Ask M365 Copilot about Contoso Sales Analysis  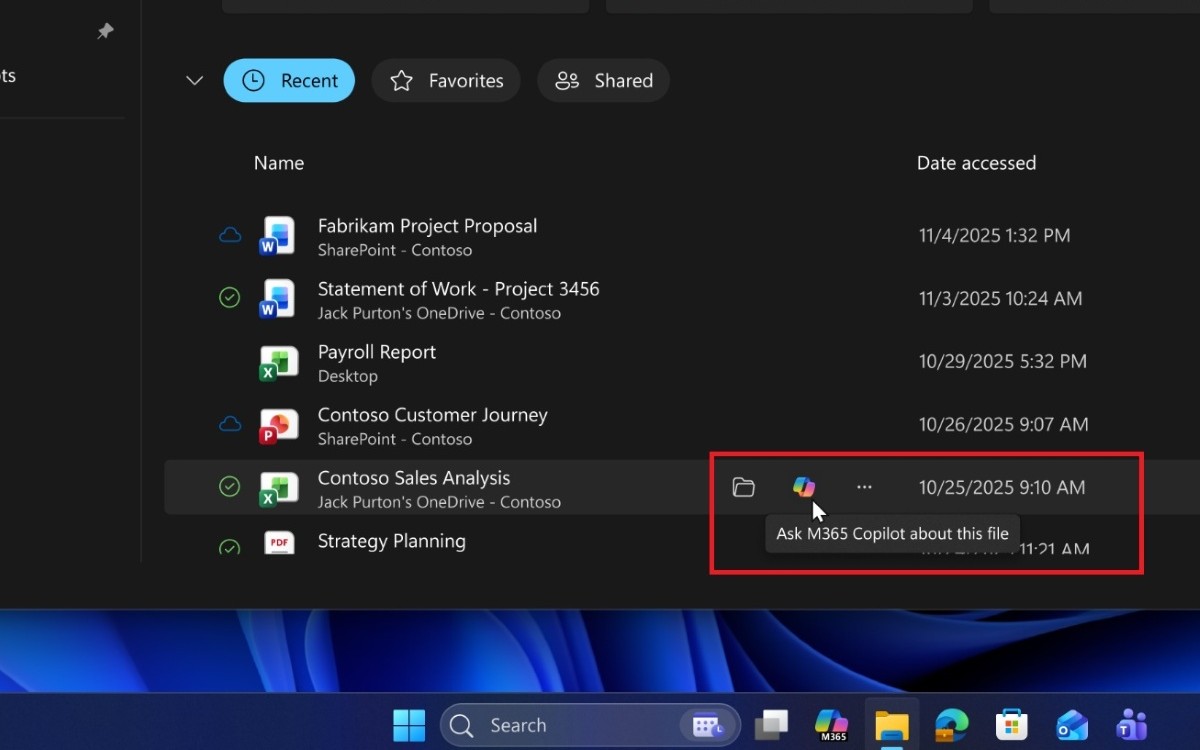coord(805,487)
